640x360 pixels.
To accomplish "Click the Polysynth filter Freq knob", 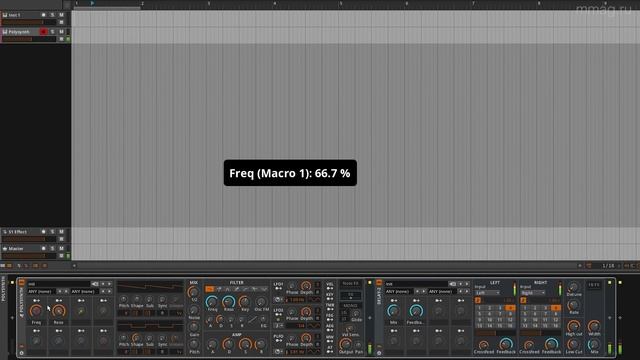I will pyautogui.click(x=212, y=302).
